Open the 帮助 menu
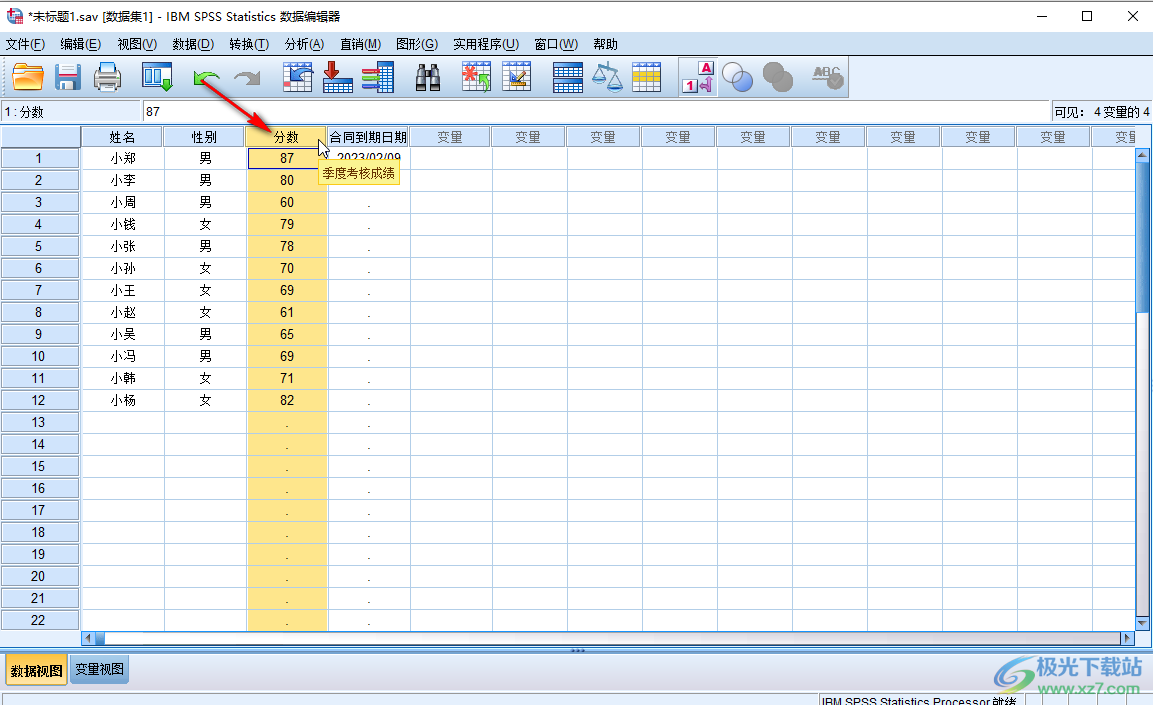 click(x=606, y=44)
